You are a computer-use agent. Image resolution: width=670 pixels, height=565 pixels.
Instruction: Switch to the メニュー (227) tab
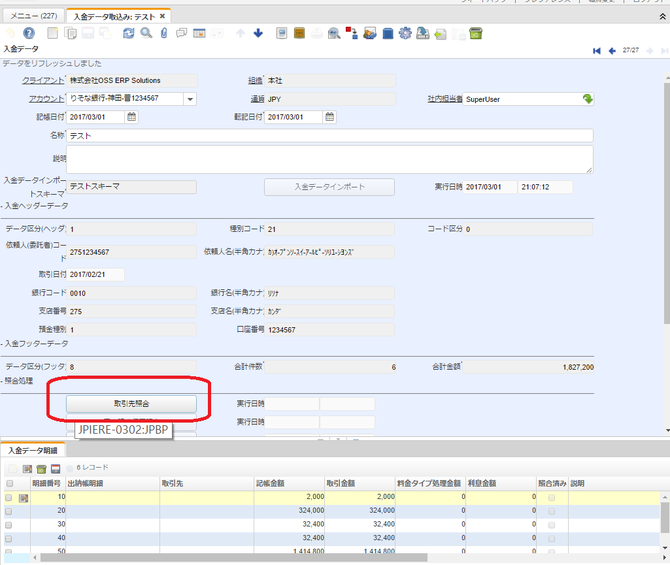pyautogui.click(x=34, y=16)
